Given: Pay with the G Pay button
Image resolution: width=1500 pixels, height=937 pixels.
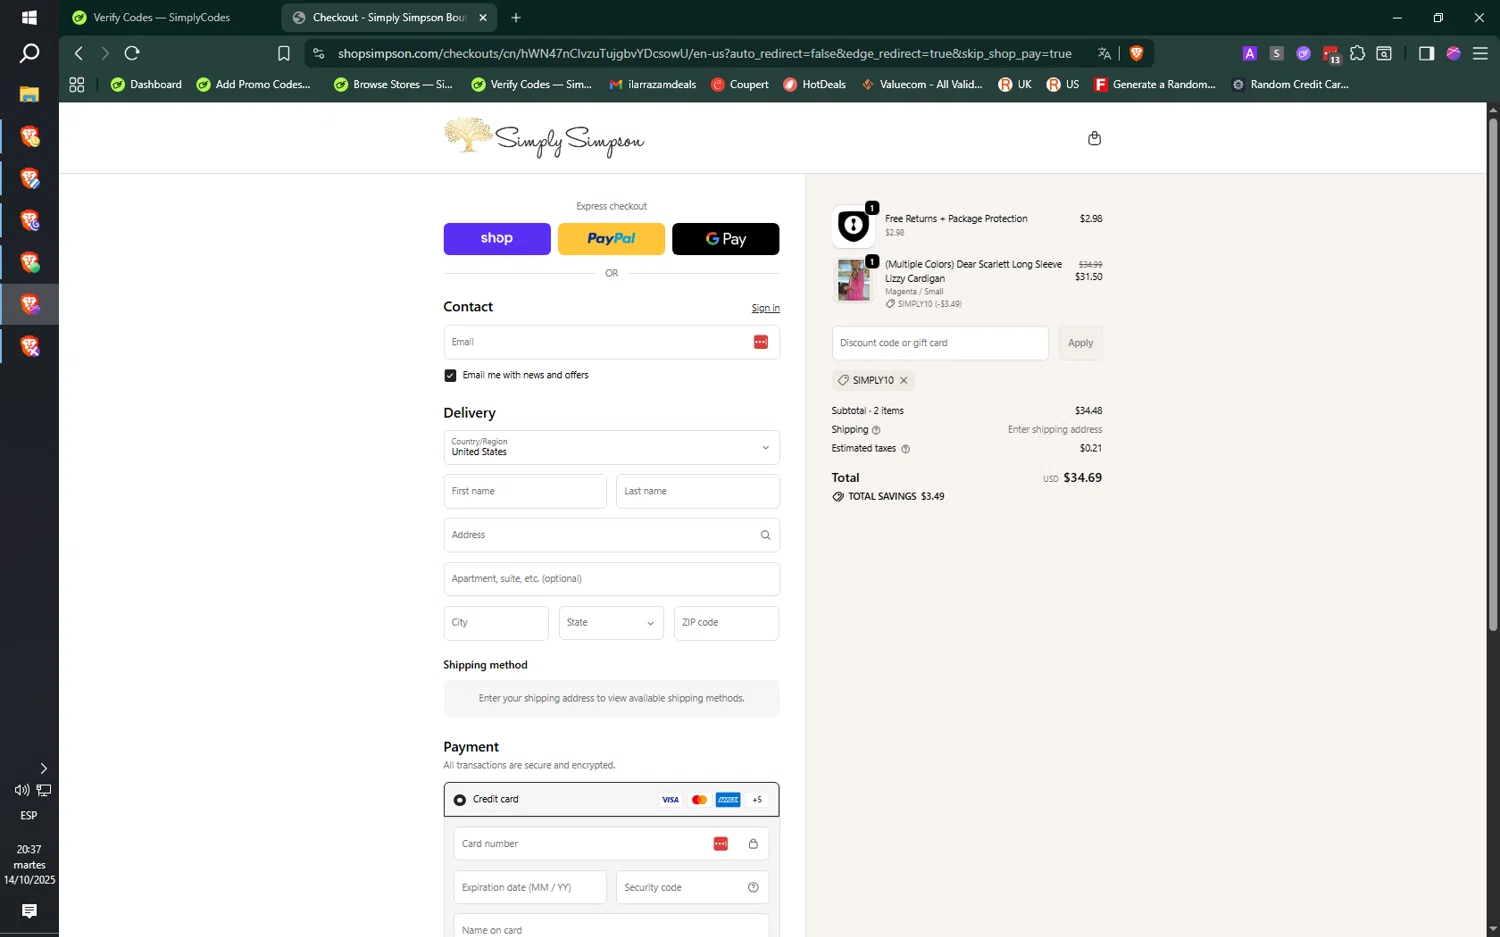Looking at the screenshot, I should click(x=725, y=239).
